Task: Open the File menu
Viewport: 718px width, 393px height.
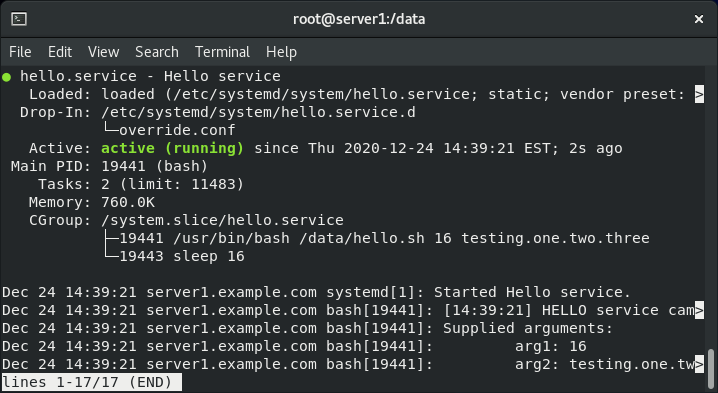Action: pos(20,52)
